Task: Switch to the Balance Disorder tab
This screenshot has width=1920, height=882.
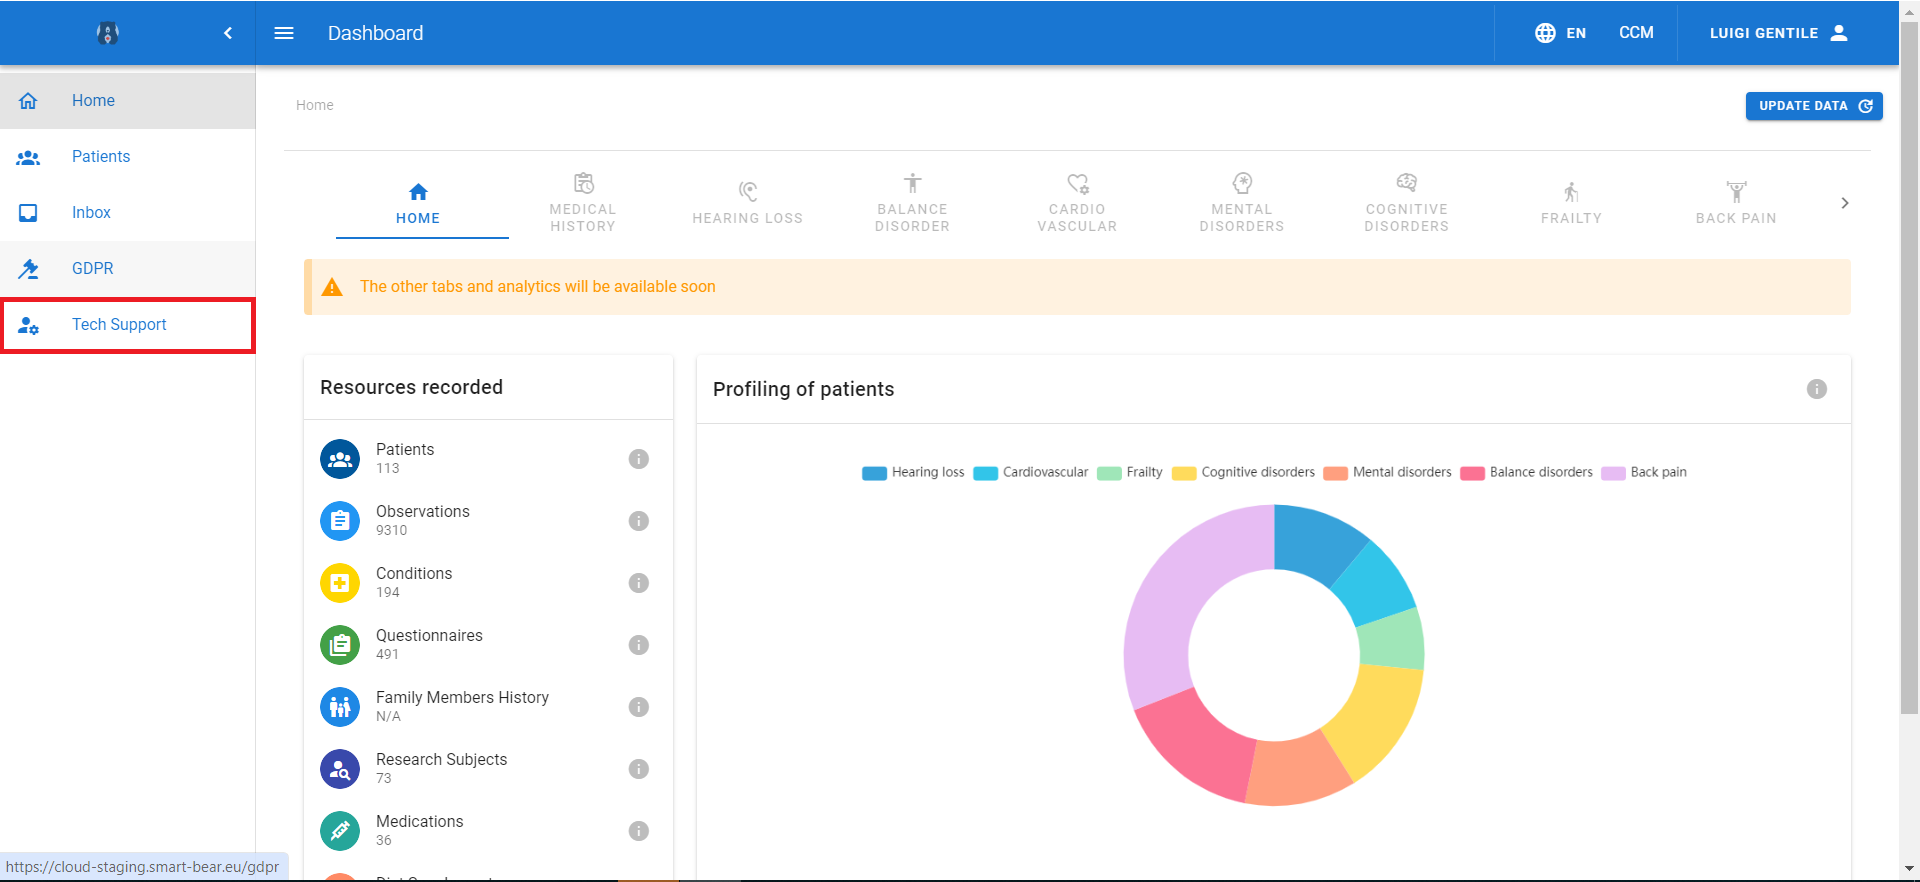Action: tap(912, 204)
